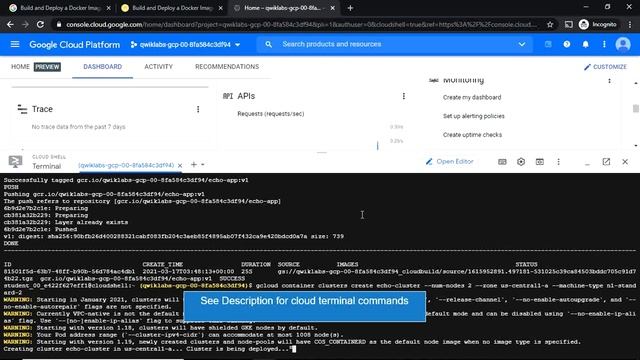Go back using browser back arrow
The height and width of the screenshot is (360, 640).
click(x=10, y=24)
